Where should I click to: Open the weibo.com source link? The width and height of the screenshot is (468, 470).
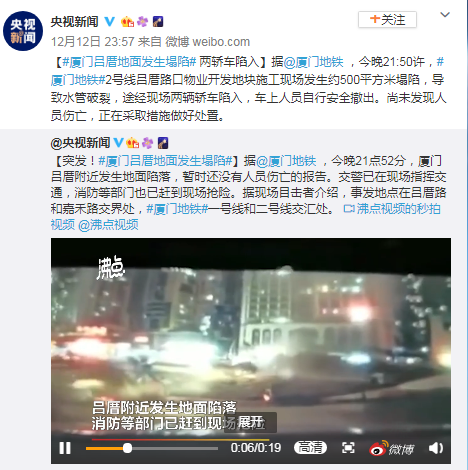click(x=221, y=42)
